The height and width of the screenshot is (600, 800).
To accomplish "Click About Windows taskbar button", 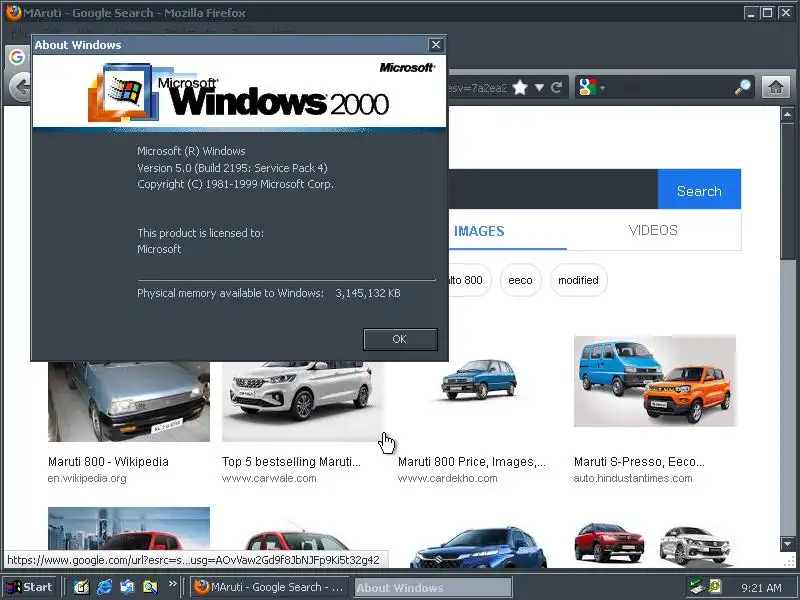I will (x=433, y=588).
